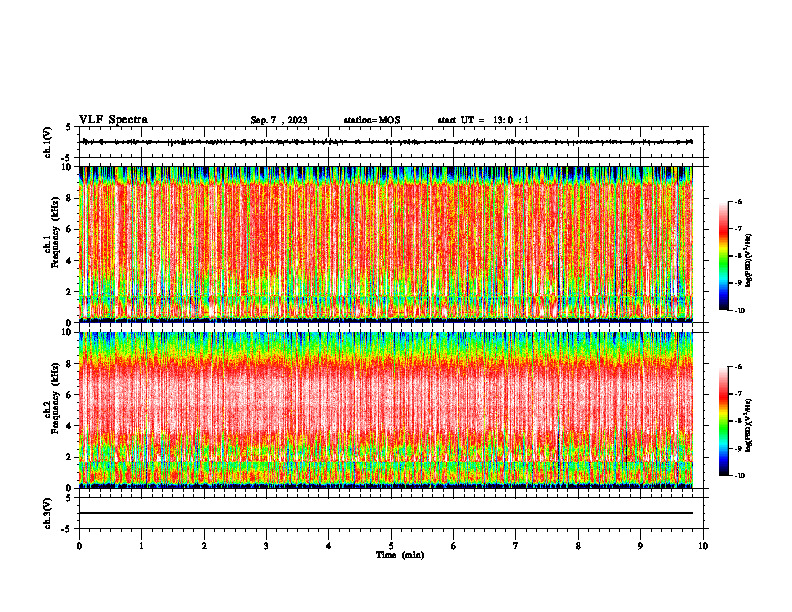
Task: Click the "-10" label on ch.1 colorbar
Action: point(739,311)
